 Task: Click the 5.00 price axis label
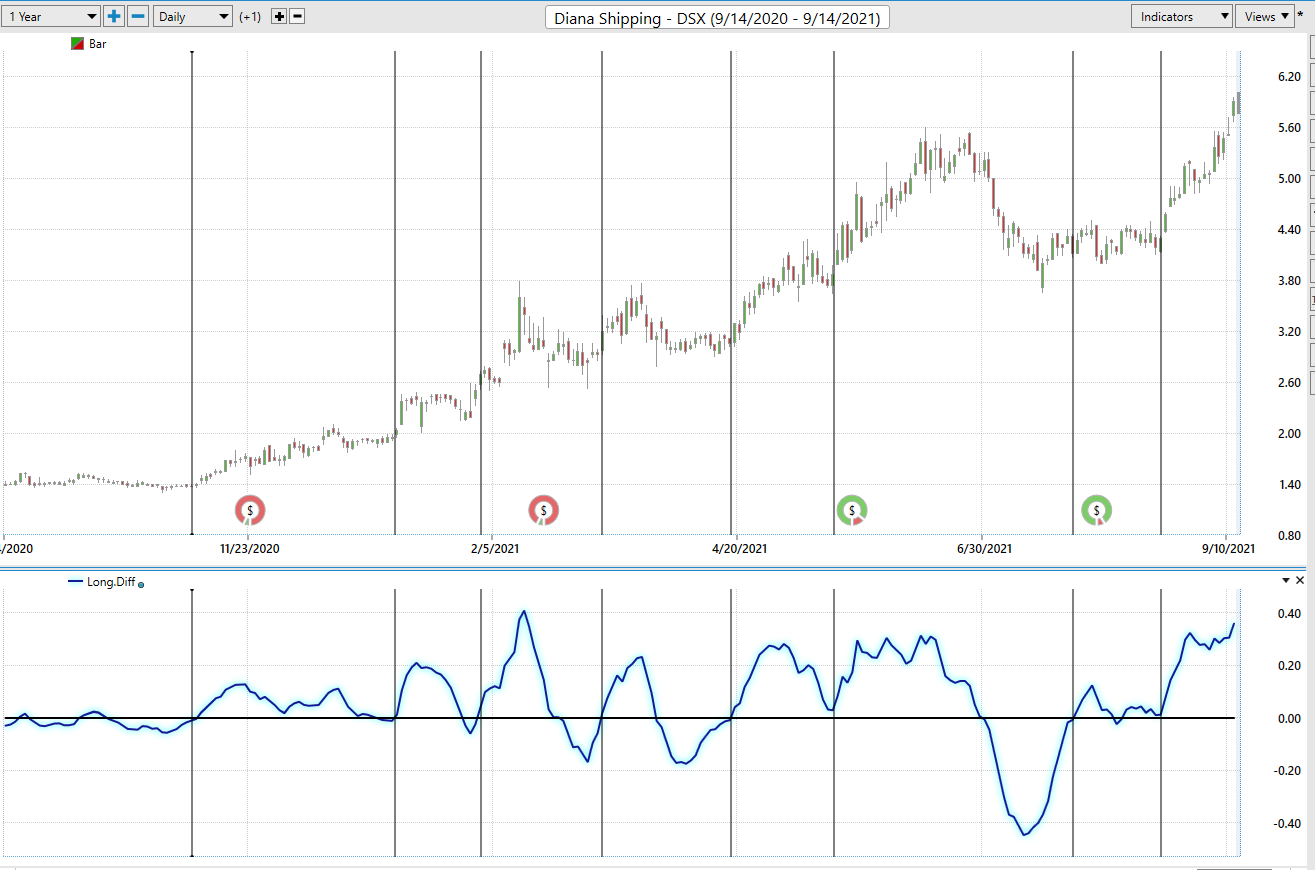[x=1289, y=179]
